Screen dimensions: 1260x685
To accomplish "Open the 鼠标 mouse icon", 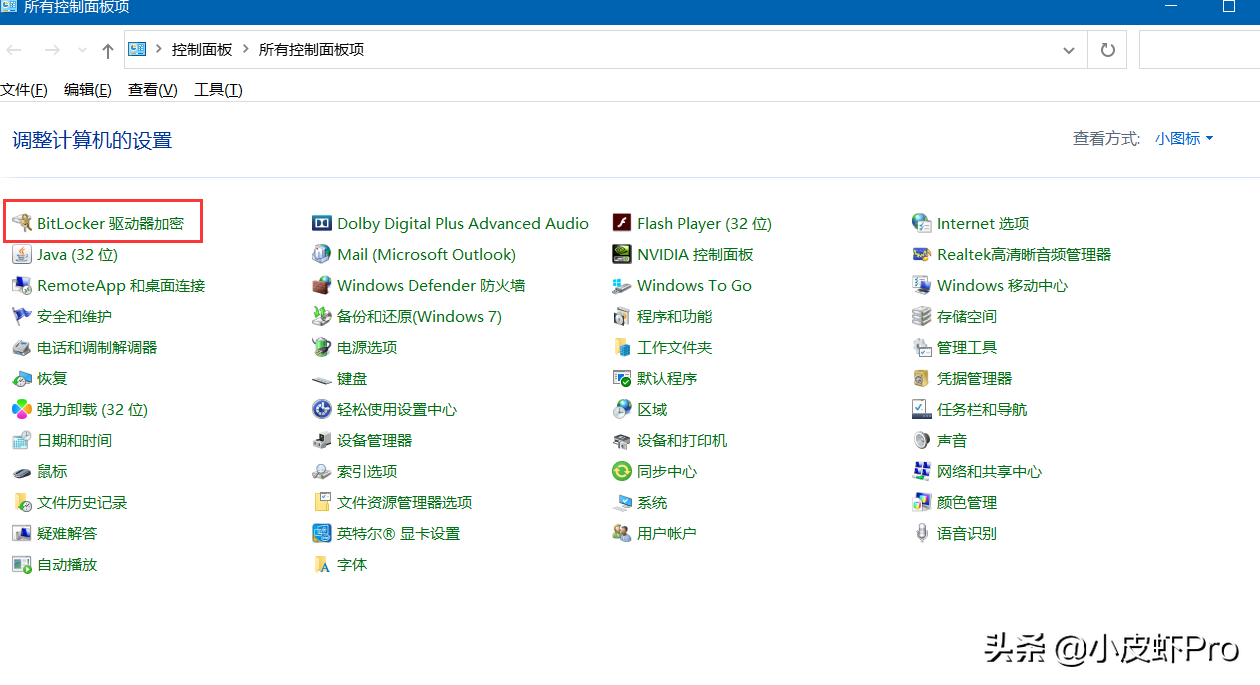I will pos(22,471).
